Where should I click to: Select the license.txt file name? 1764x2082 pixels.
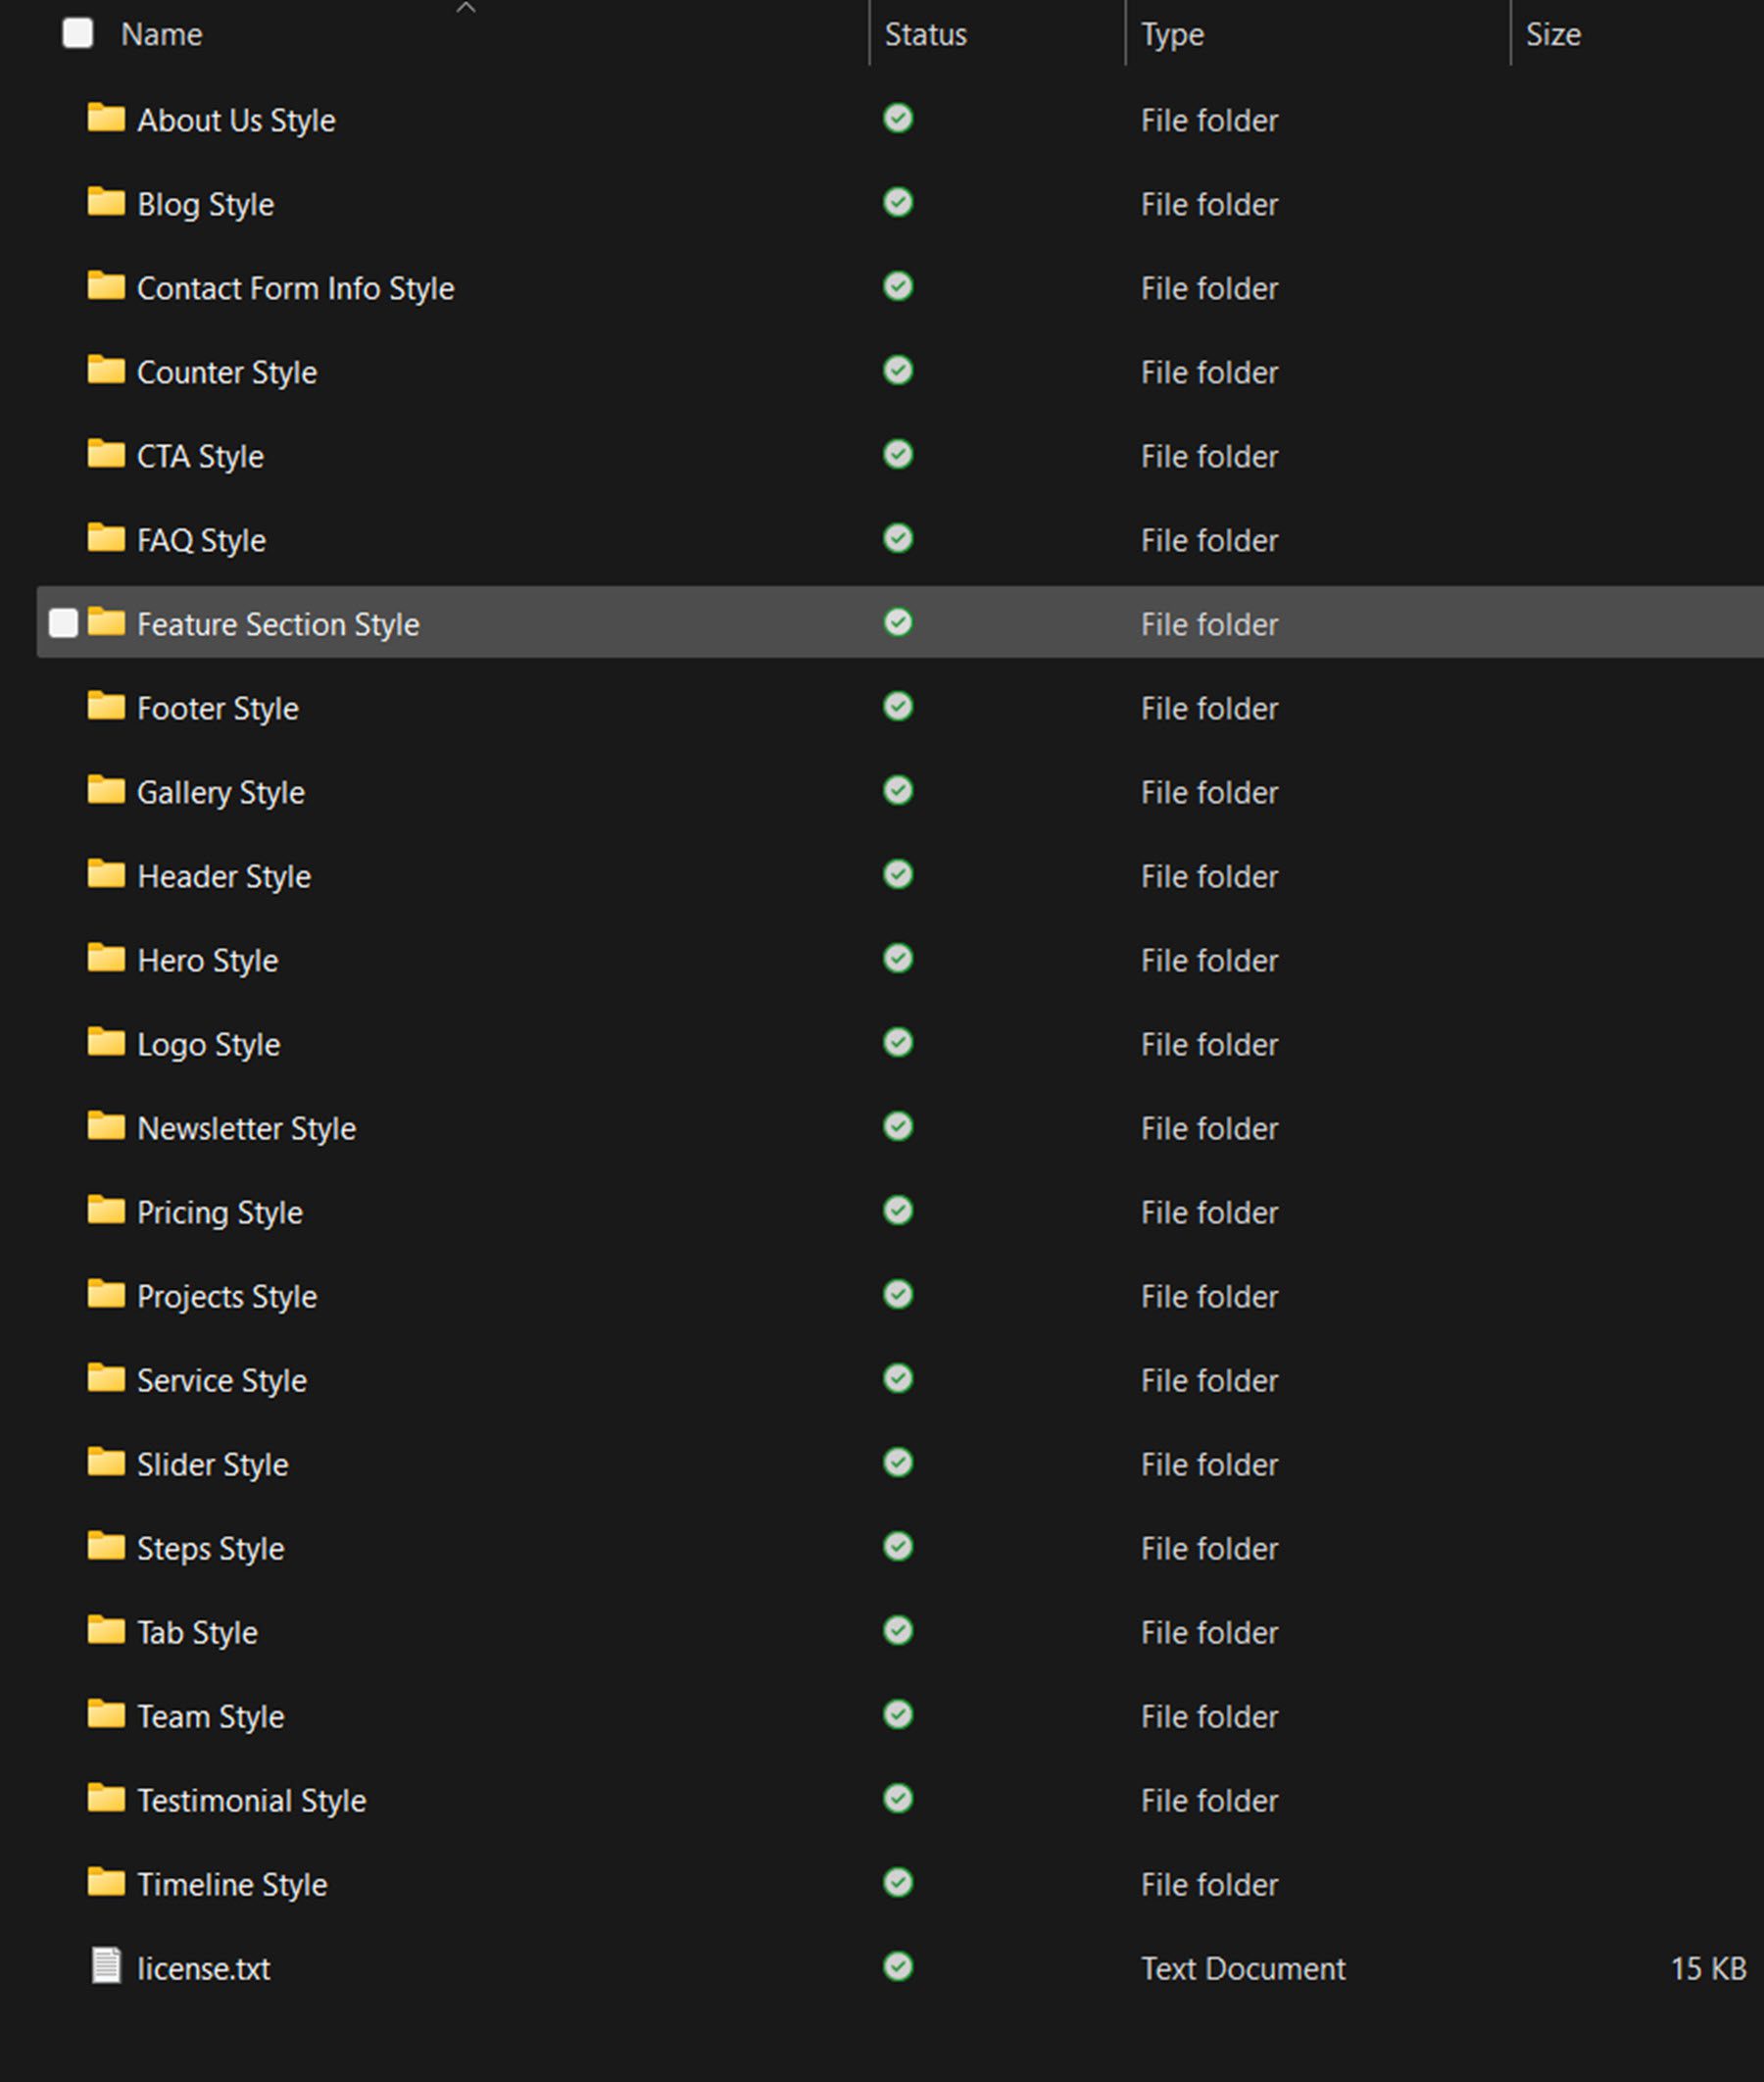(203, 1969)
